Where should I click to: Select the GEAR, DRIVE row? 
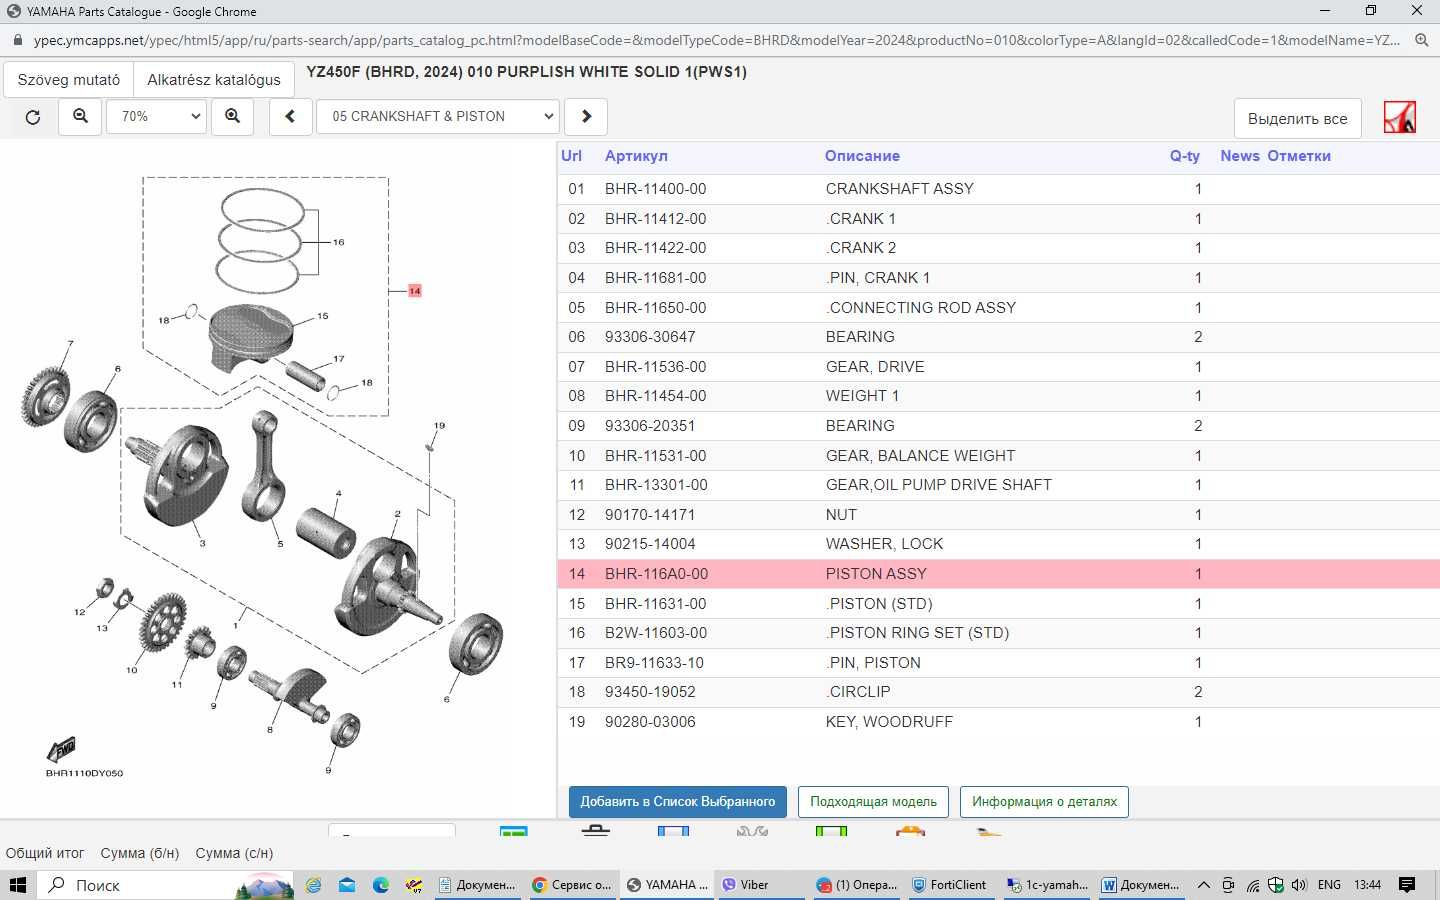coord(998,367)
